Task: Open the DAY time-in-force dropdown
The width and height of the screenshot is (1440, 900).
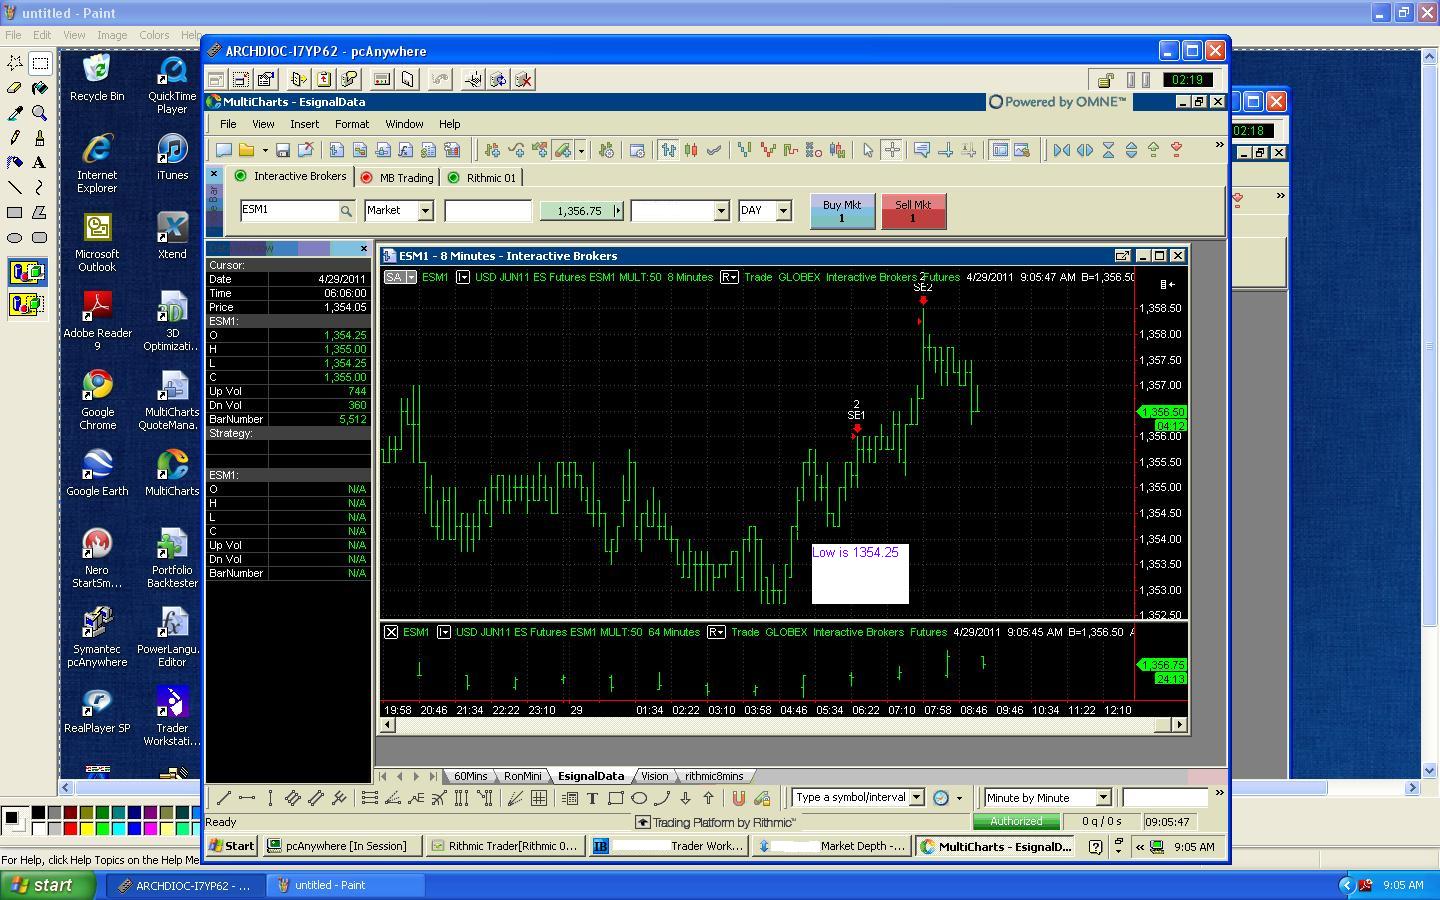Action: pyautogui.click(x=783, y=211)
